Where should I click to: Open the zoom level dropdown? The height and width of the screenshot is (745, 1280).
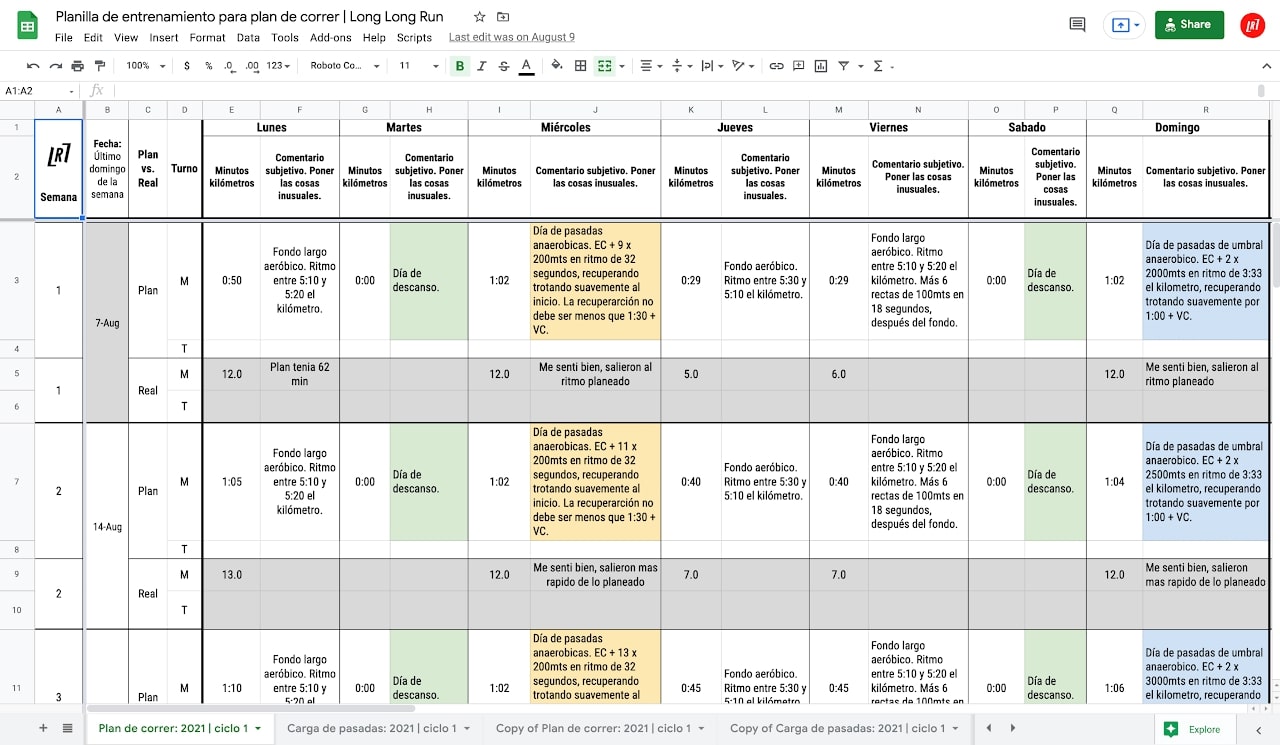[144, 66]
